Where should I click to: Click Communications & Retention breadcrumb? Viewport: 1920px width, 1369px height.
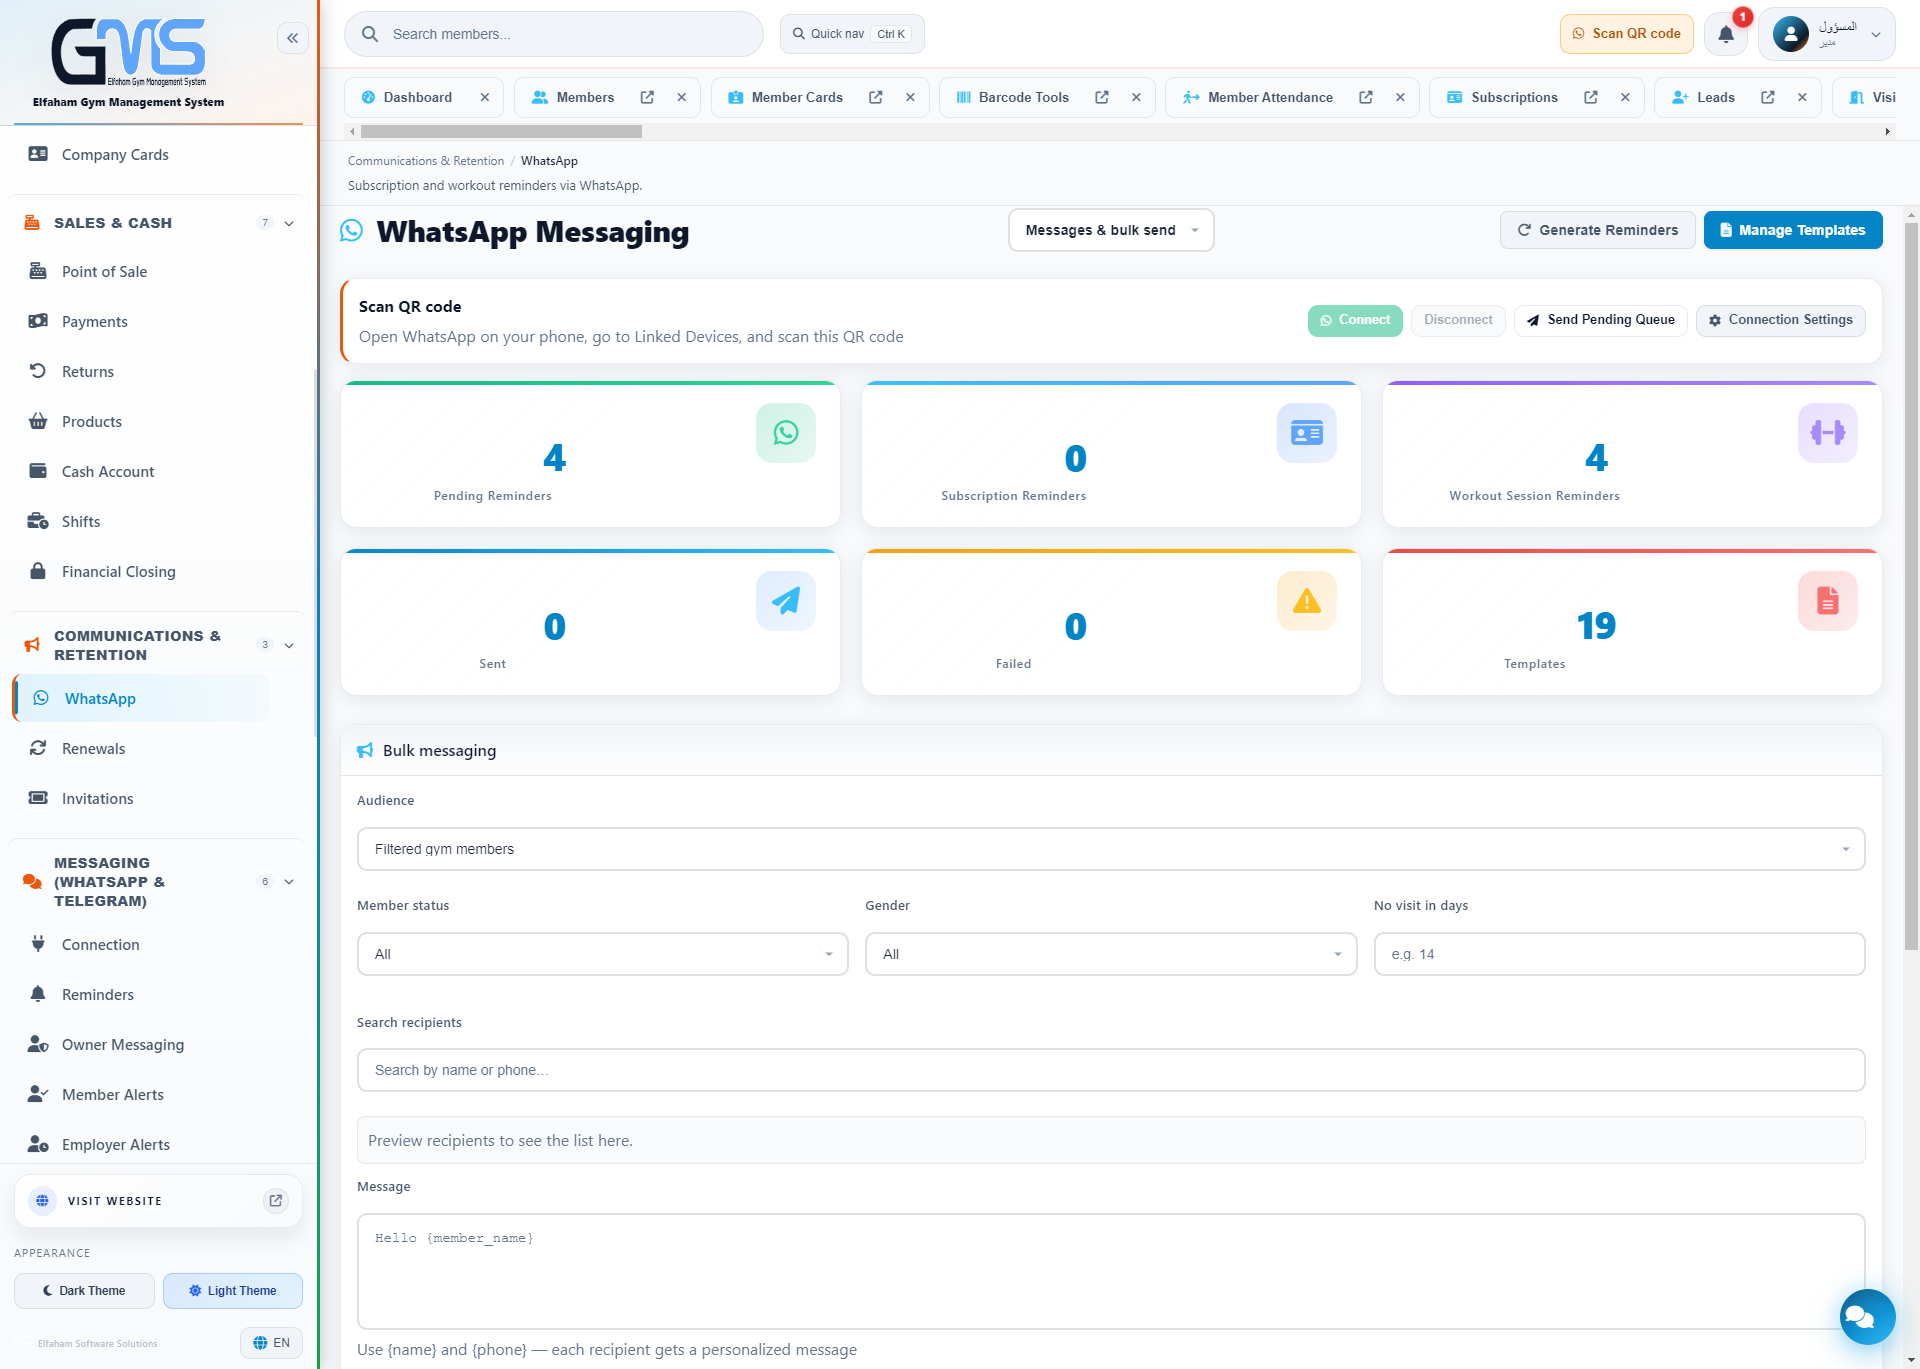[426, 161]
